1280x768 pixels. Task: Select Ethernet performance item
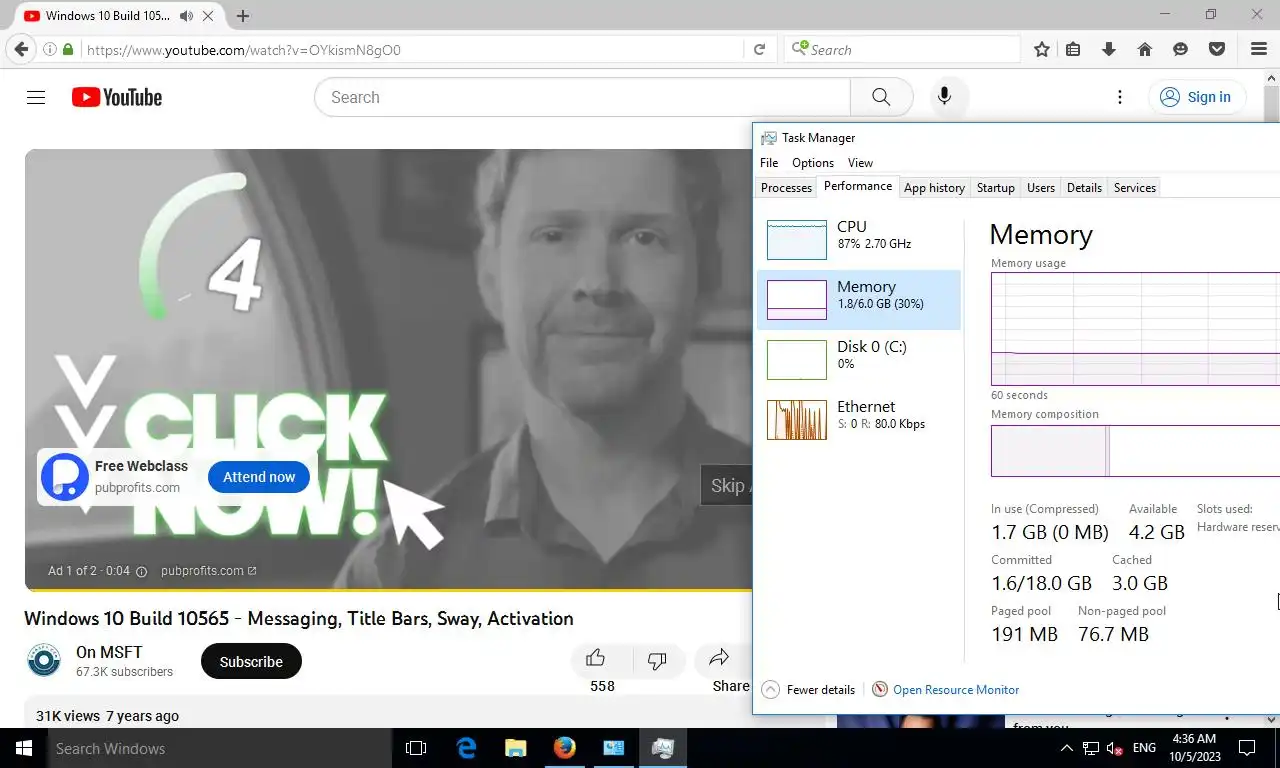point(859,419)
